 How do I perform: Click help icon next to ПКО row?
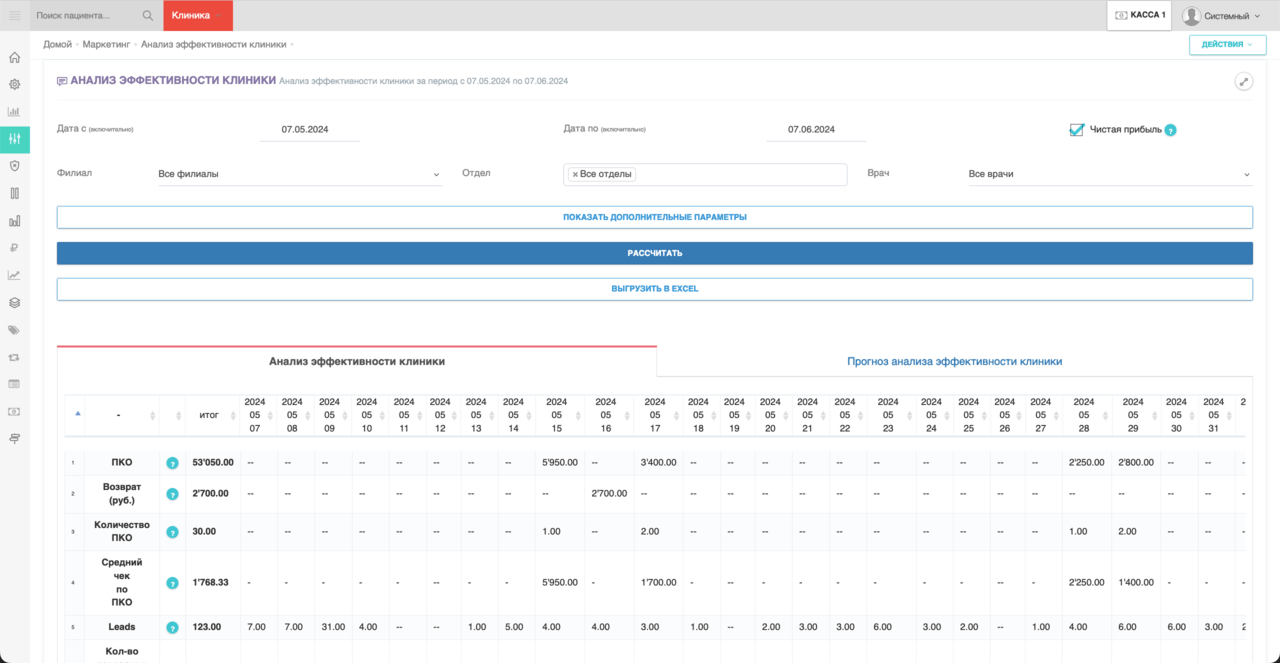(x=172, y=463)
